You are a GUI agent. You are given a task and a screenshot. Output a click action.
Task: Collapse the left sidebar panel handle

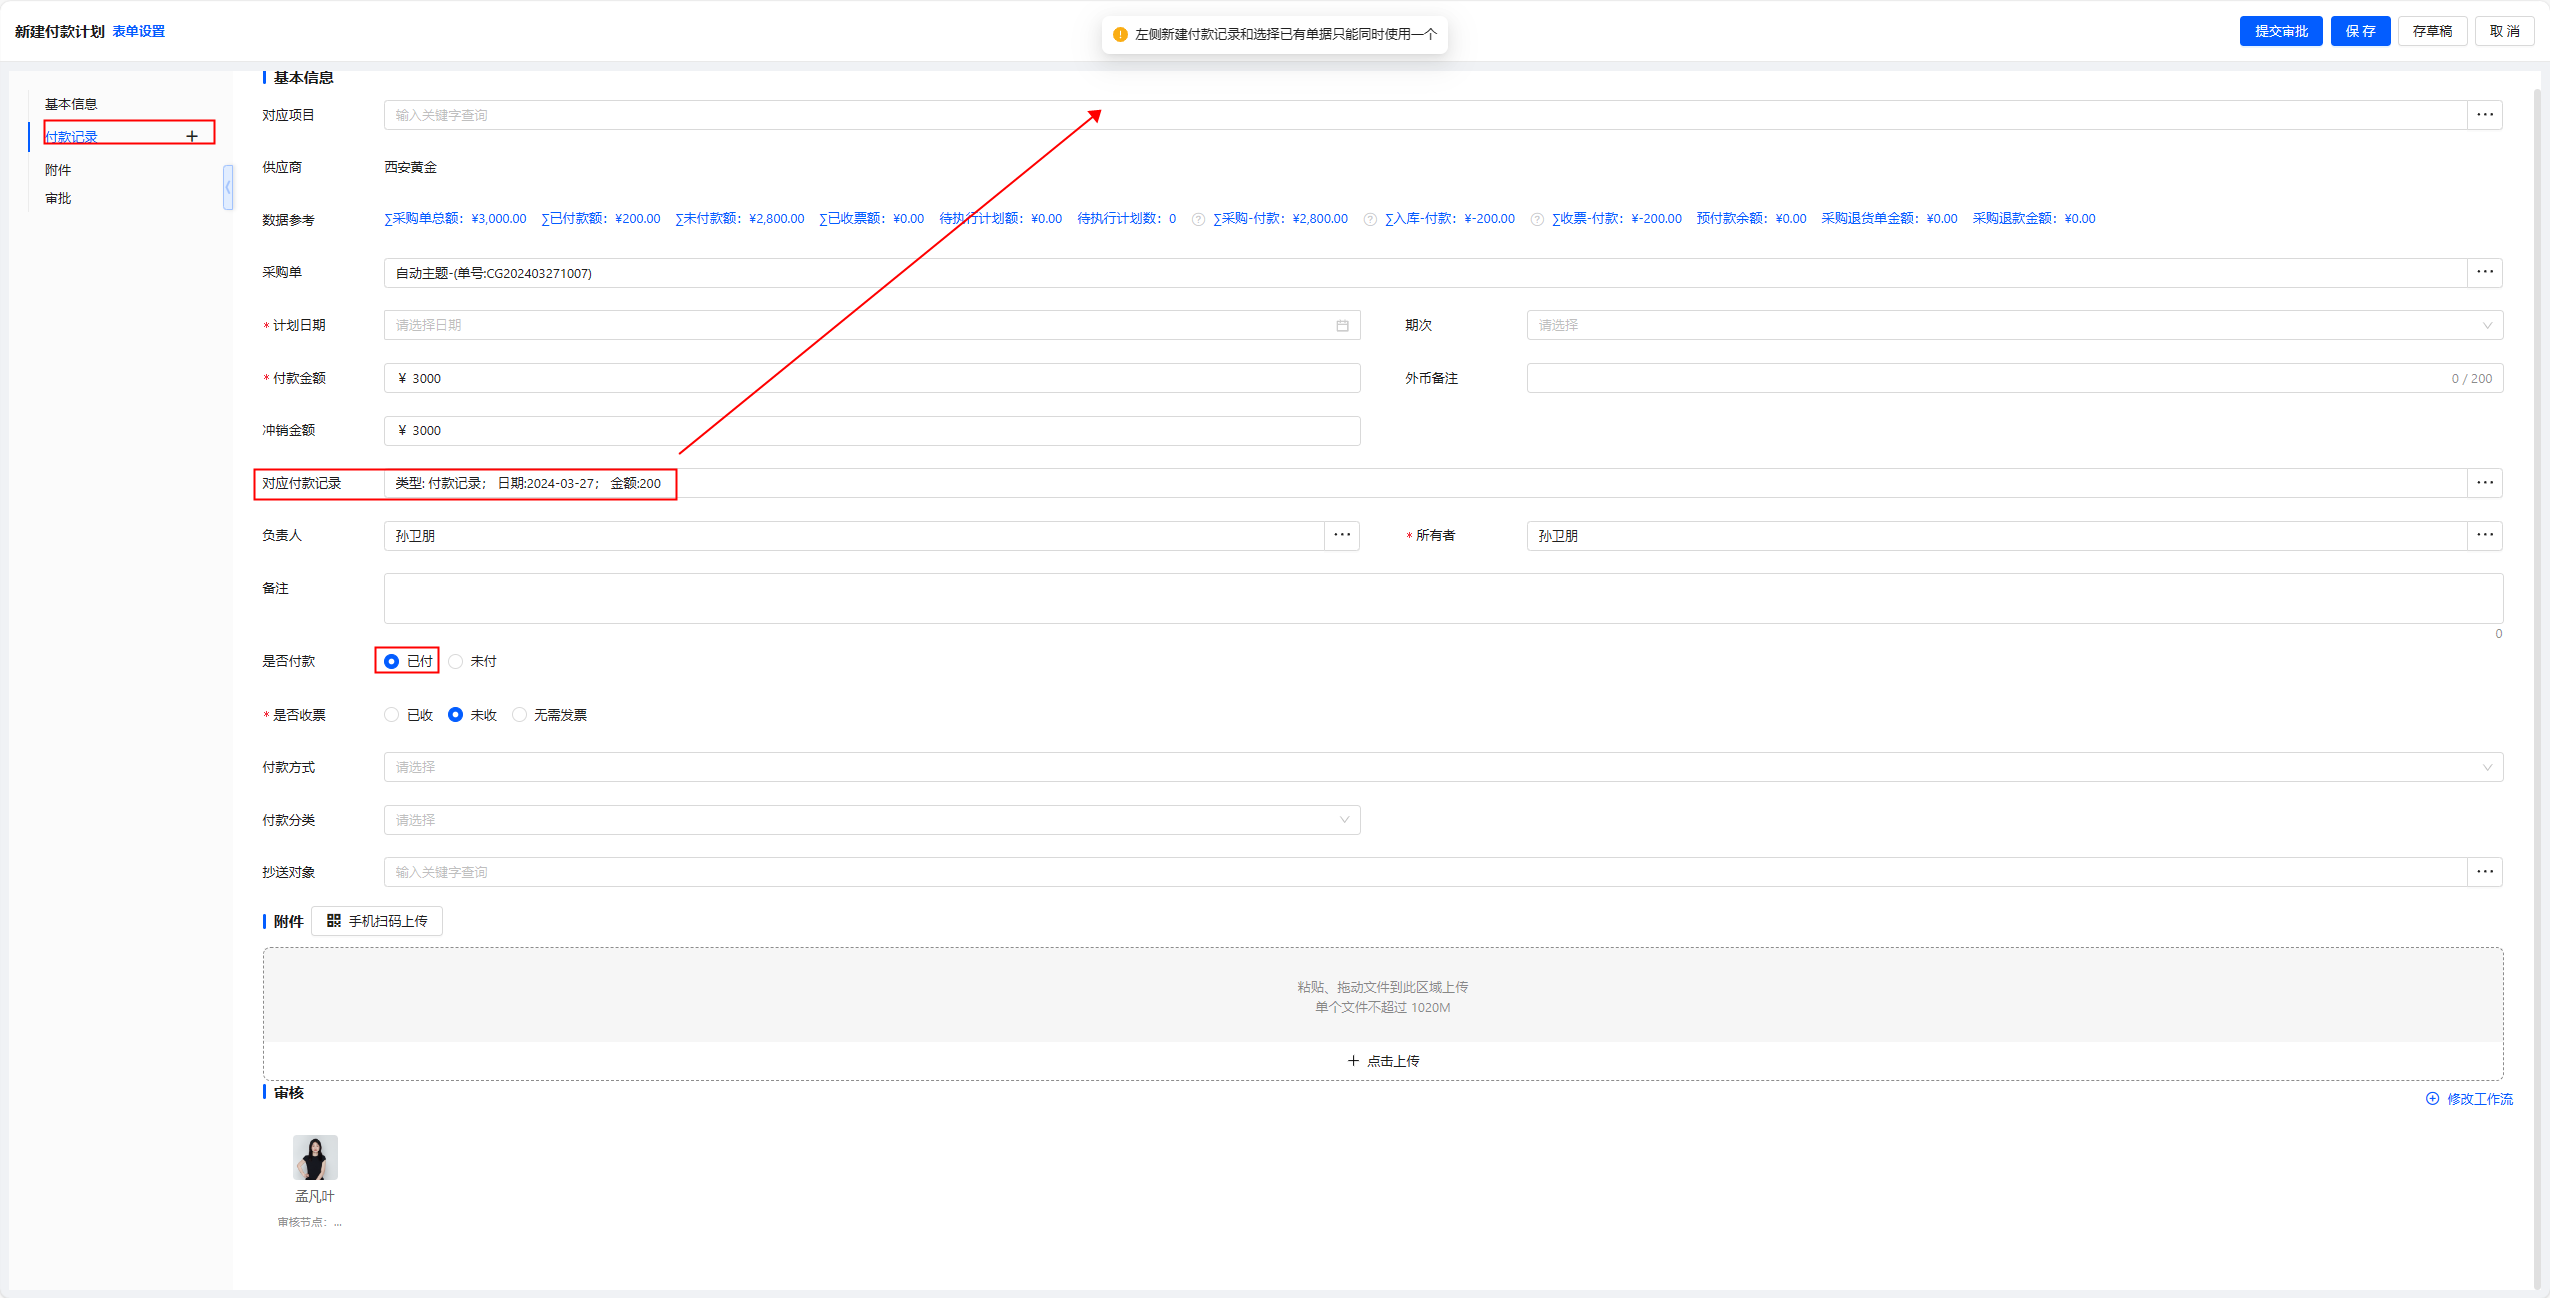coord(228,187)
